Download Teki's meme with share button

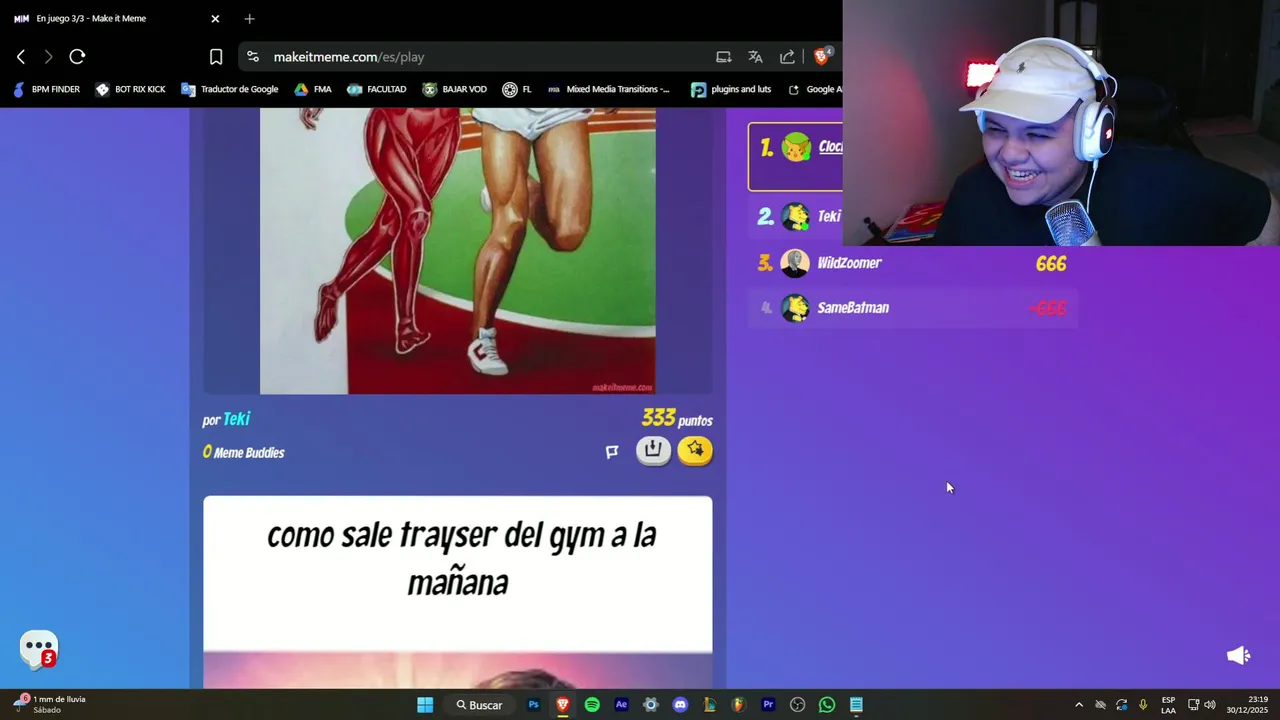(653, 450)
